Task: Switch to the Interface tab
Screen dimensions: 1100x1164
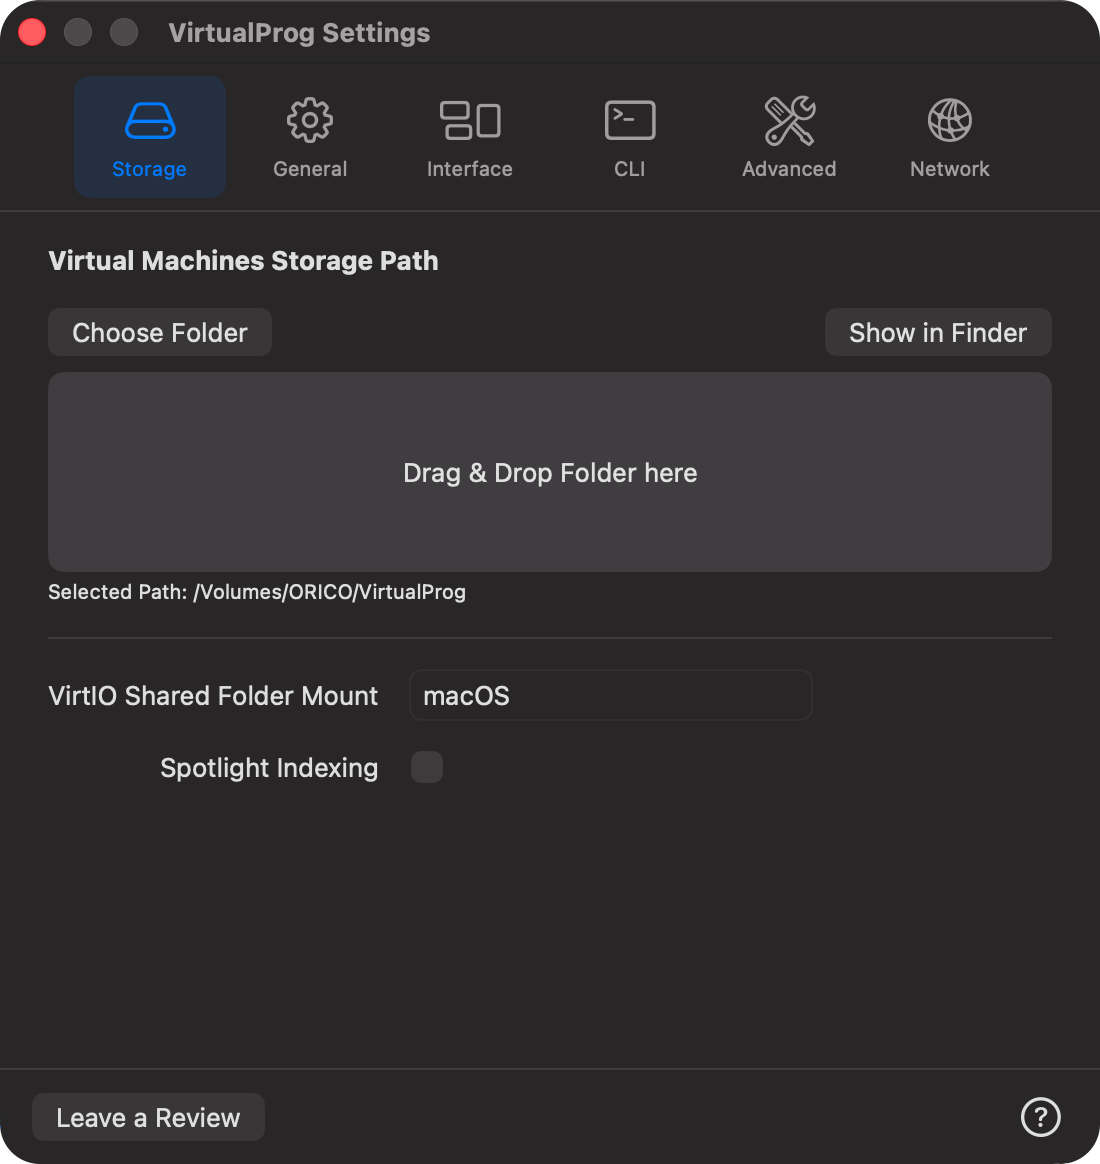Action: pyautogui.click(x=469, y=137)
